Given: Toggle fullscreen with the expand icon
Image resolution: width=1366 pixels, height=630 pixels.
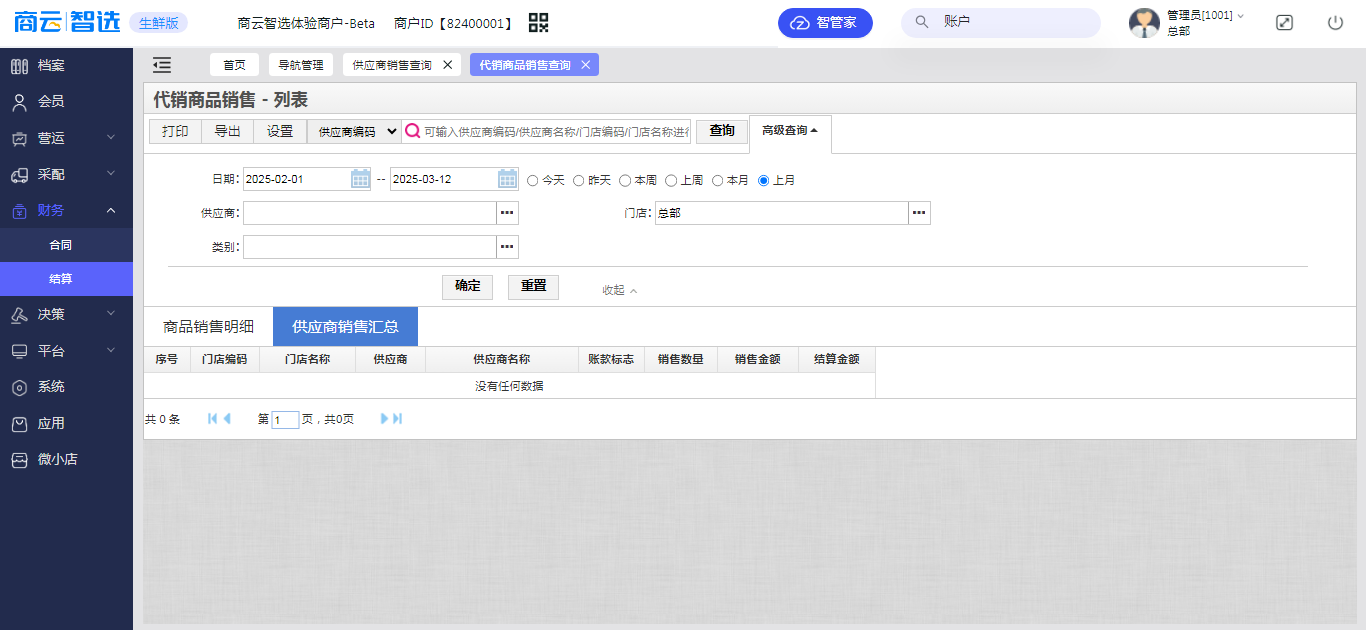Looking at the screenshot, I should point(1284,23).
